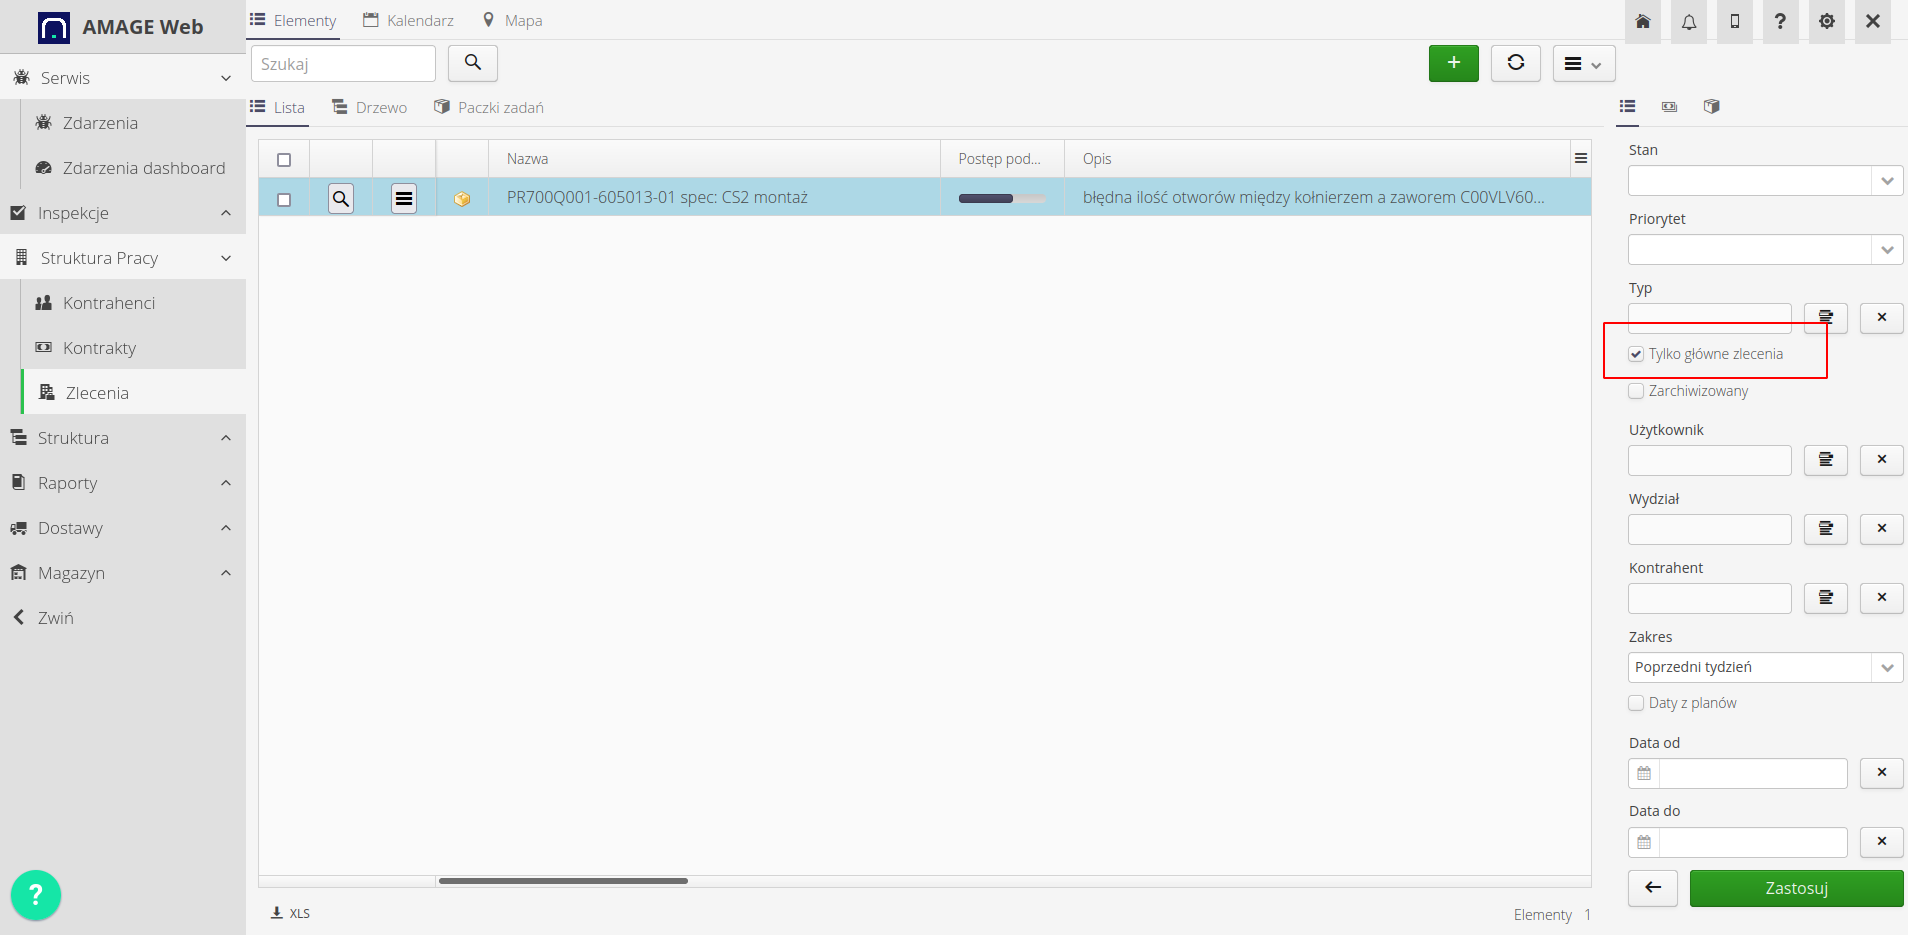
Task: Open the Zakres dropdown list
Action: 1886,668
